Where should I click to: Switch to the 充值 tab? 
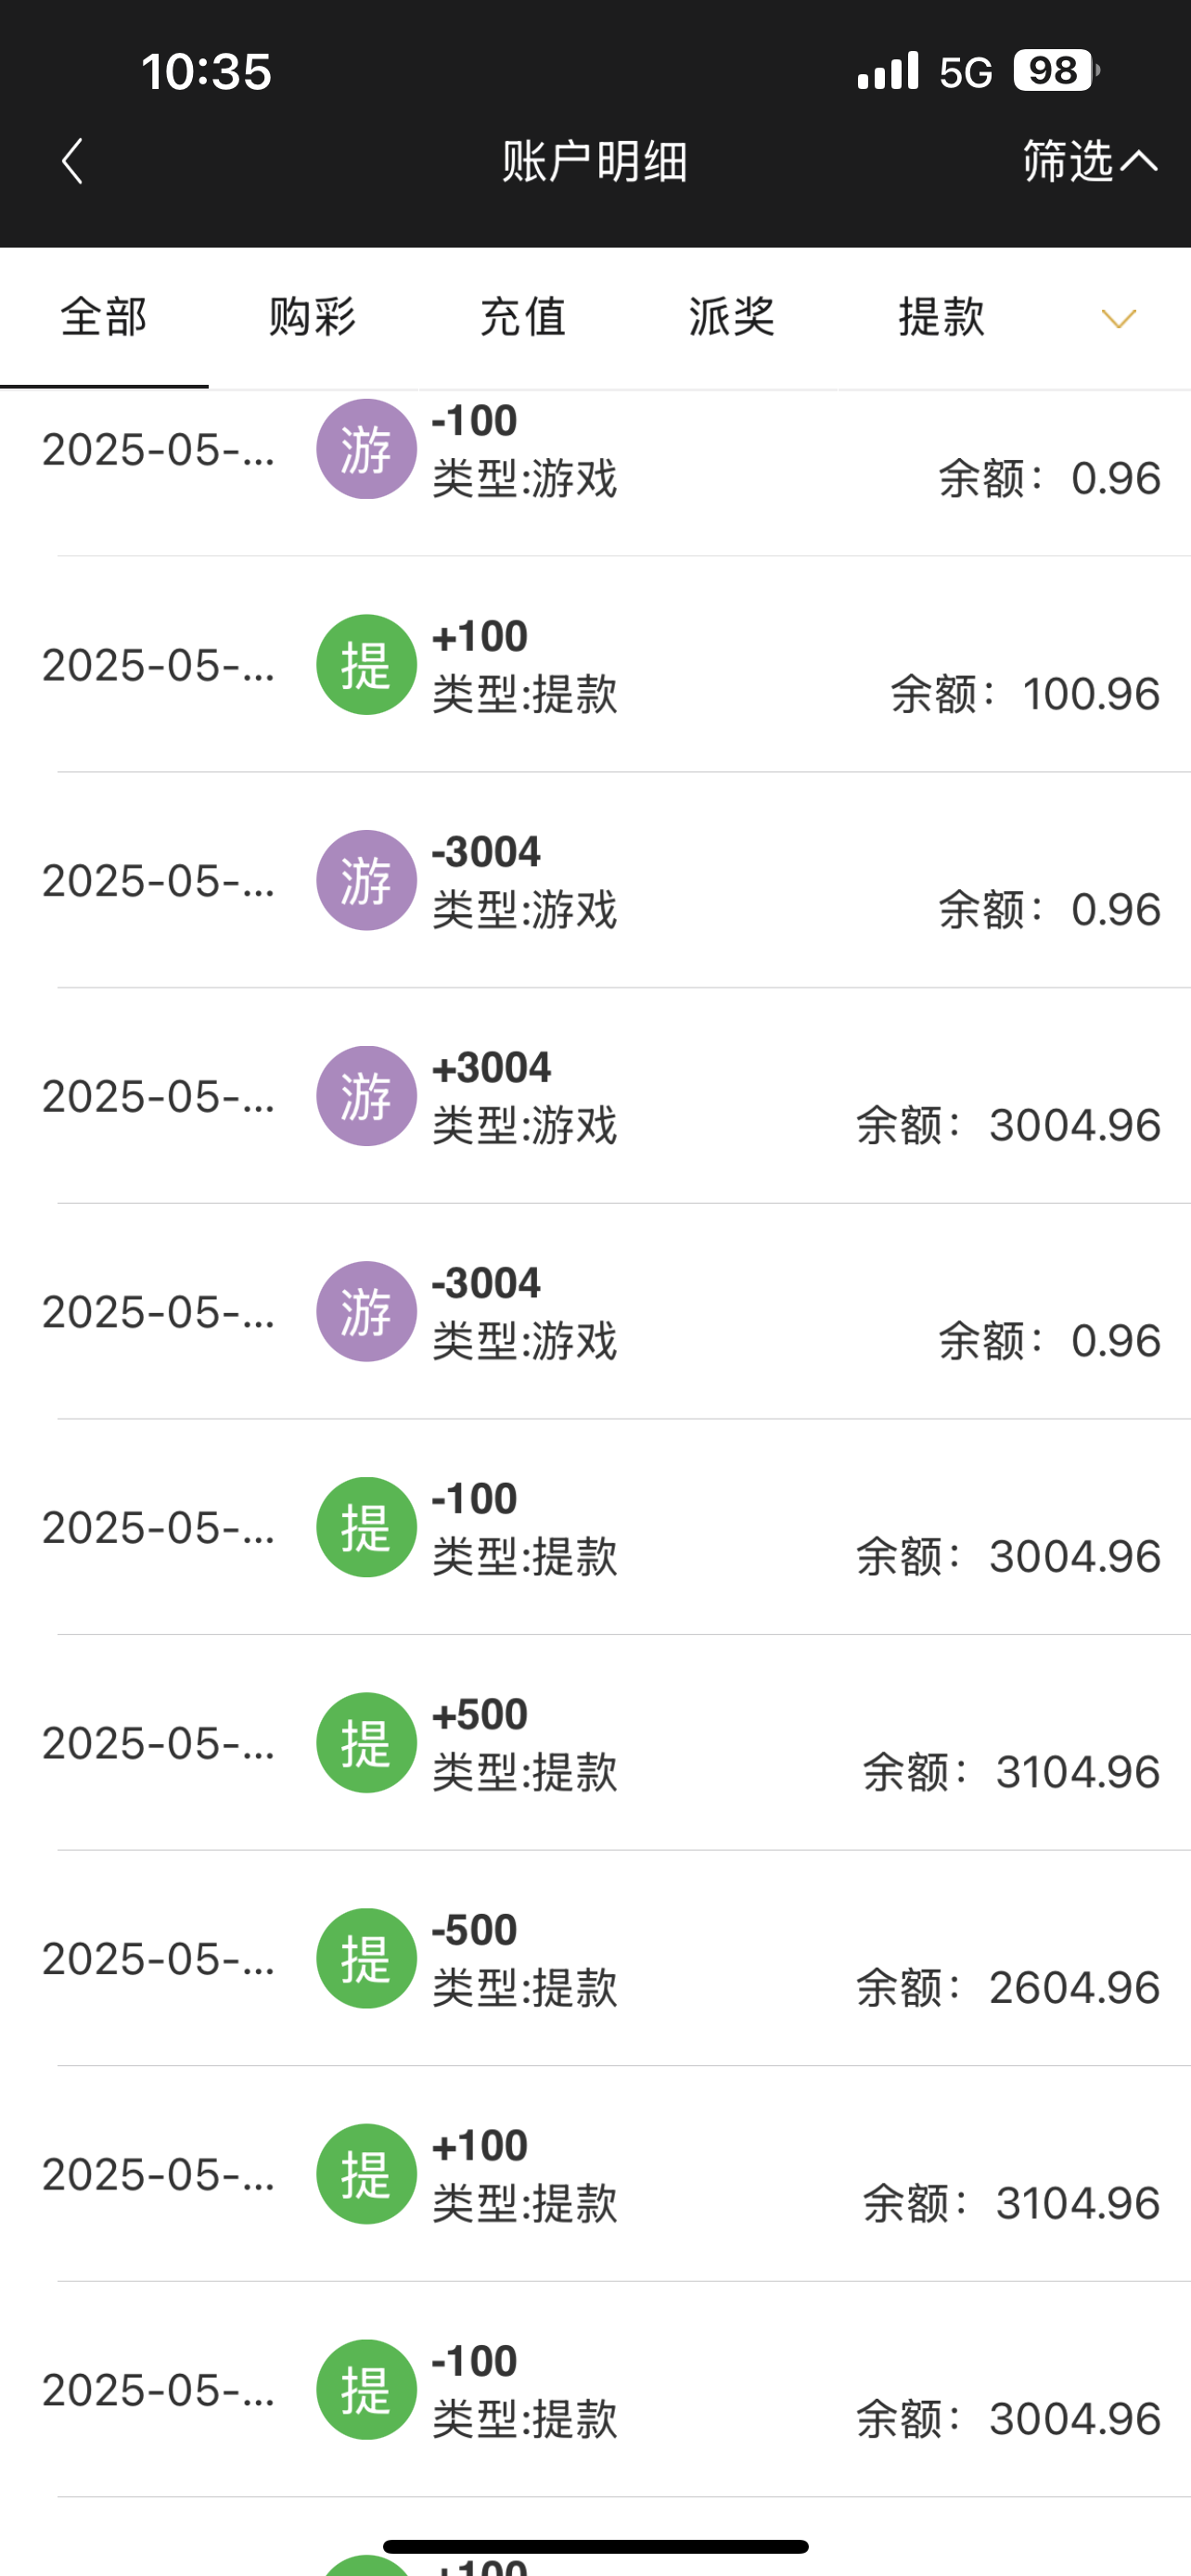click(x=523, y=318)
